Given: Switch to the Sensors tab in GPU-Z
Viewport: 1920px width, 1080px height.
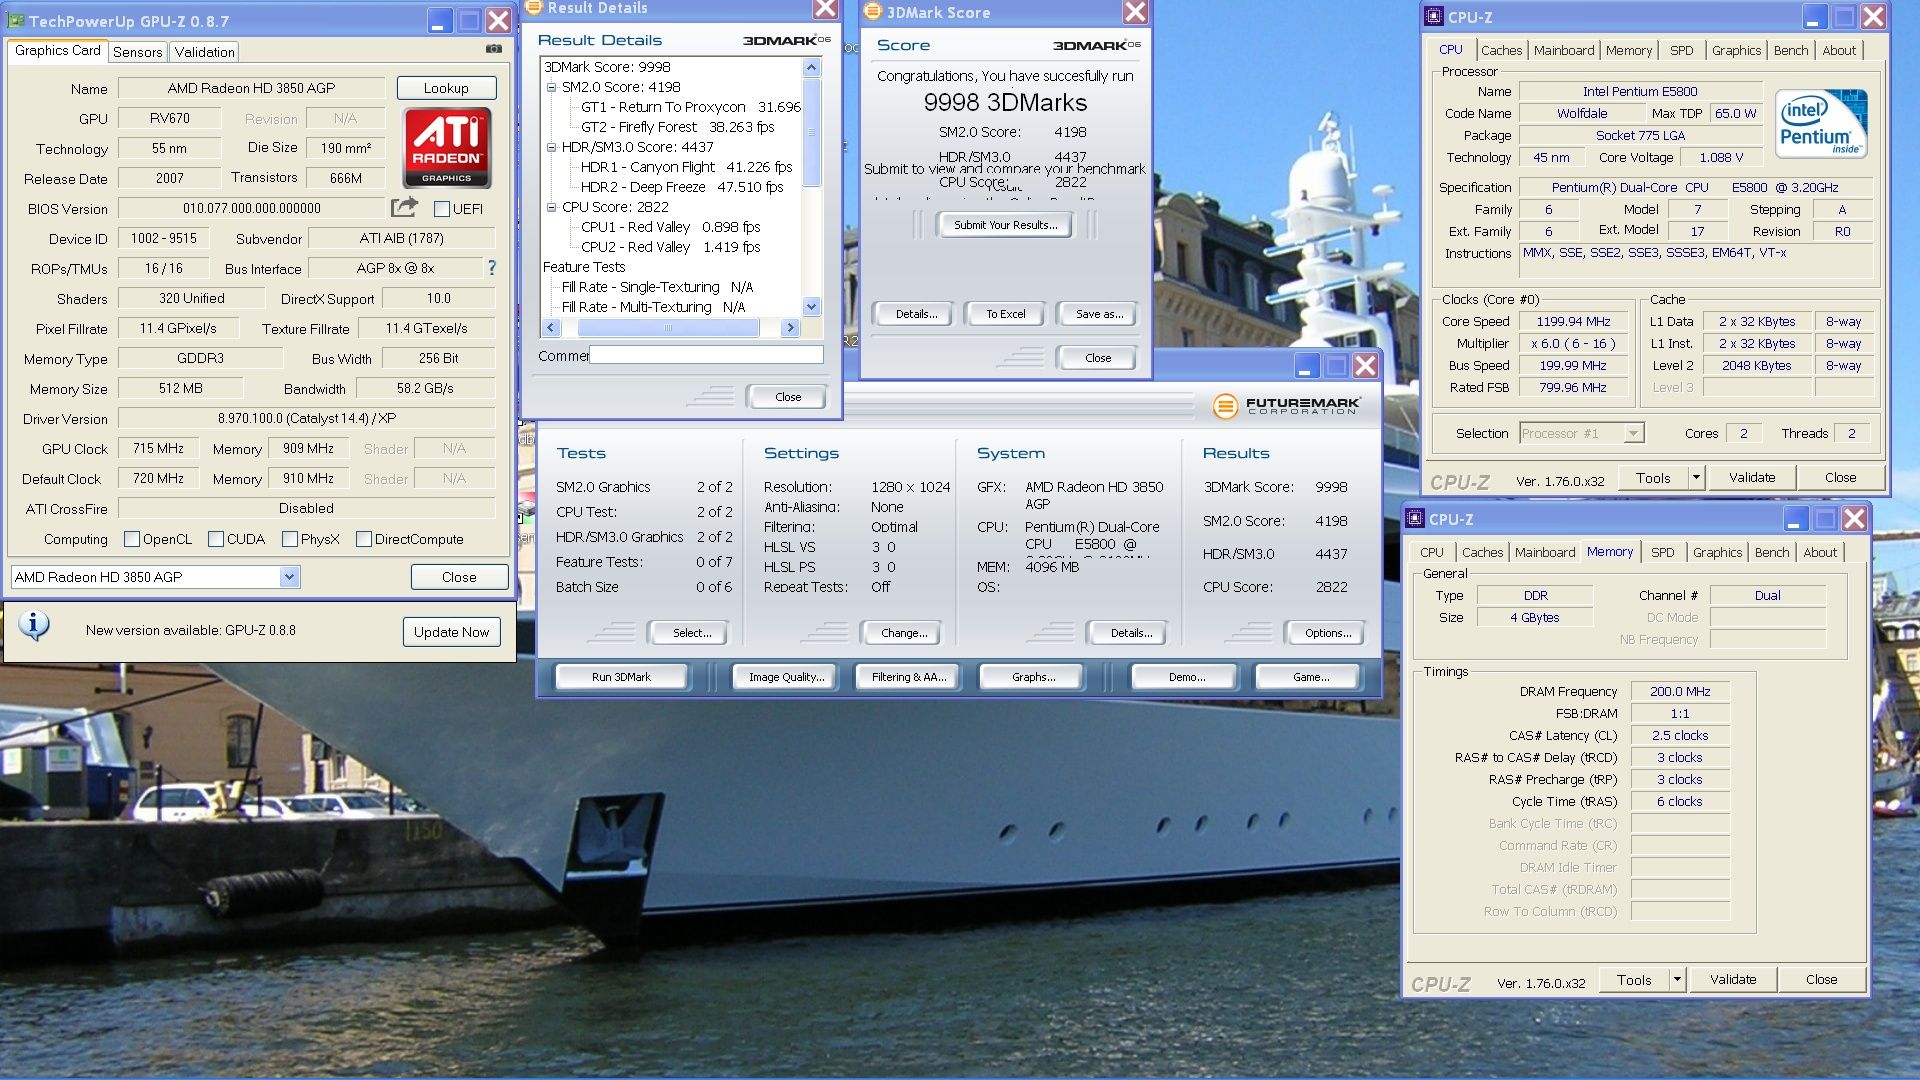Looking at the screenshot, I should 137,52.
